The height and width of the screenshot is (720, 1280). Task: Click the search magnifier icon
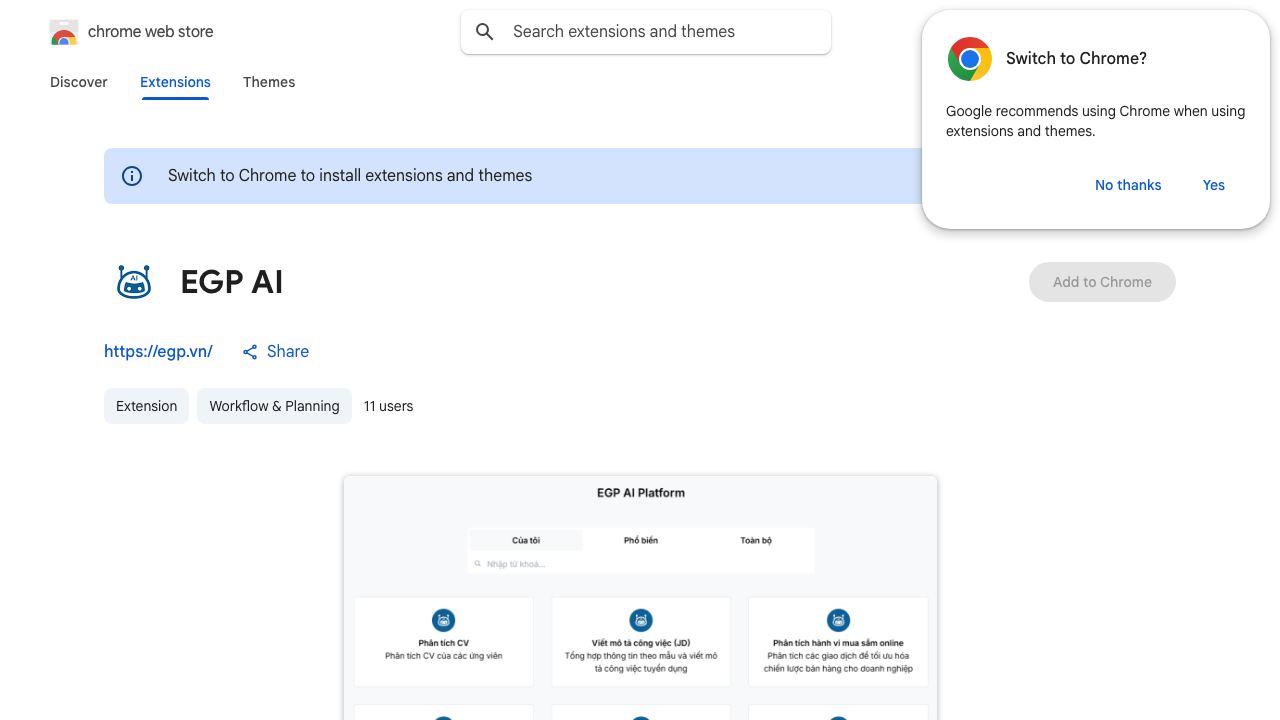pyautogui.click(x=485, y=32)
